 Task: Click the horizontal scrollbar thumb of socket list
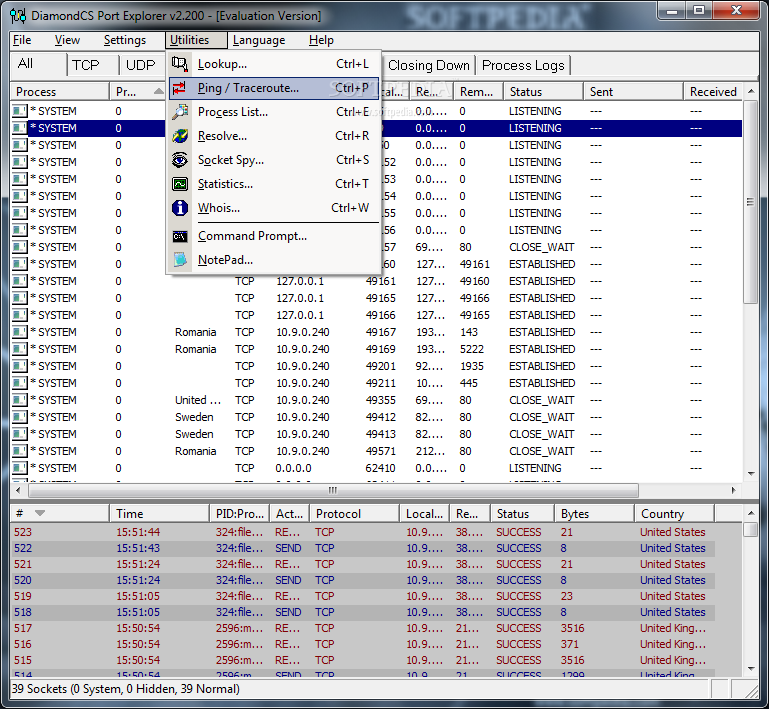333,490
